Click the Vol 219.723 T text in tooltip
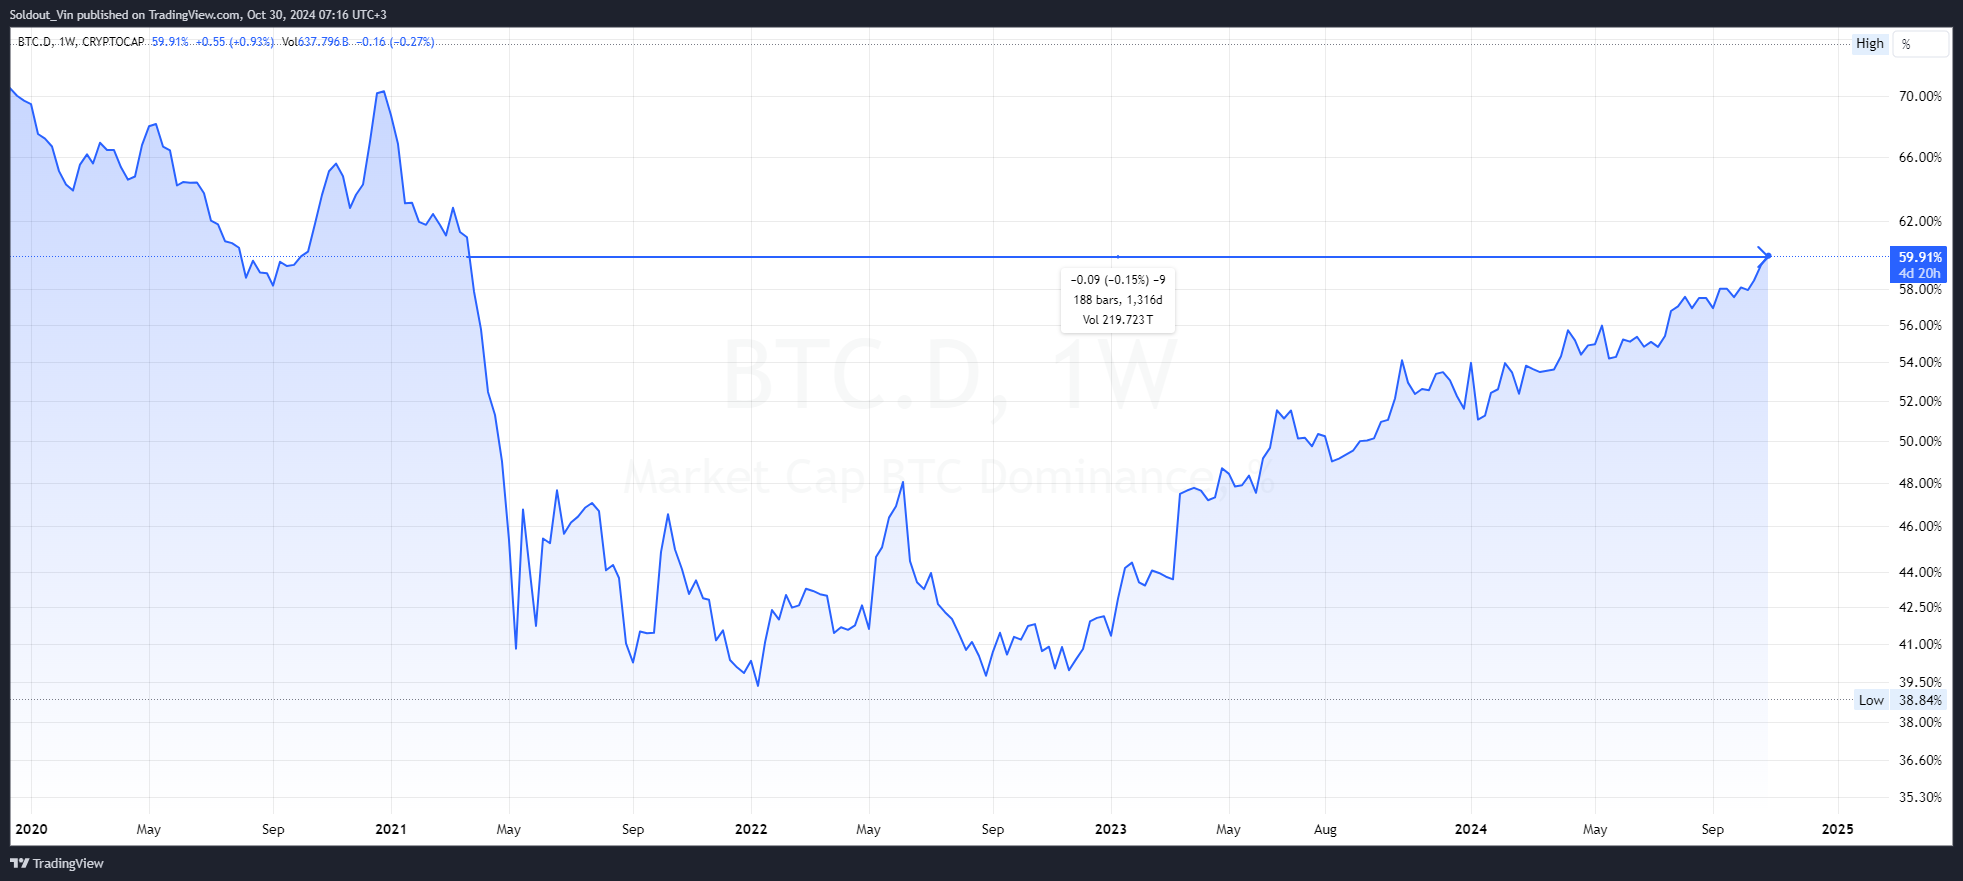 click(x=1118, y=320)
